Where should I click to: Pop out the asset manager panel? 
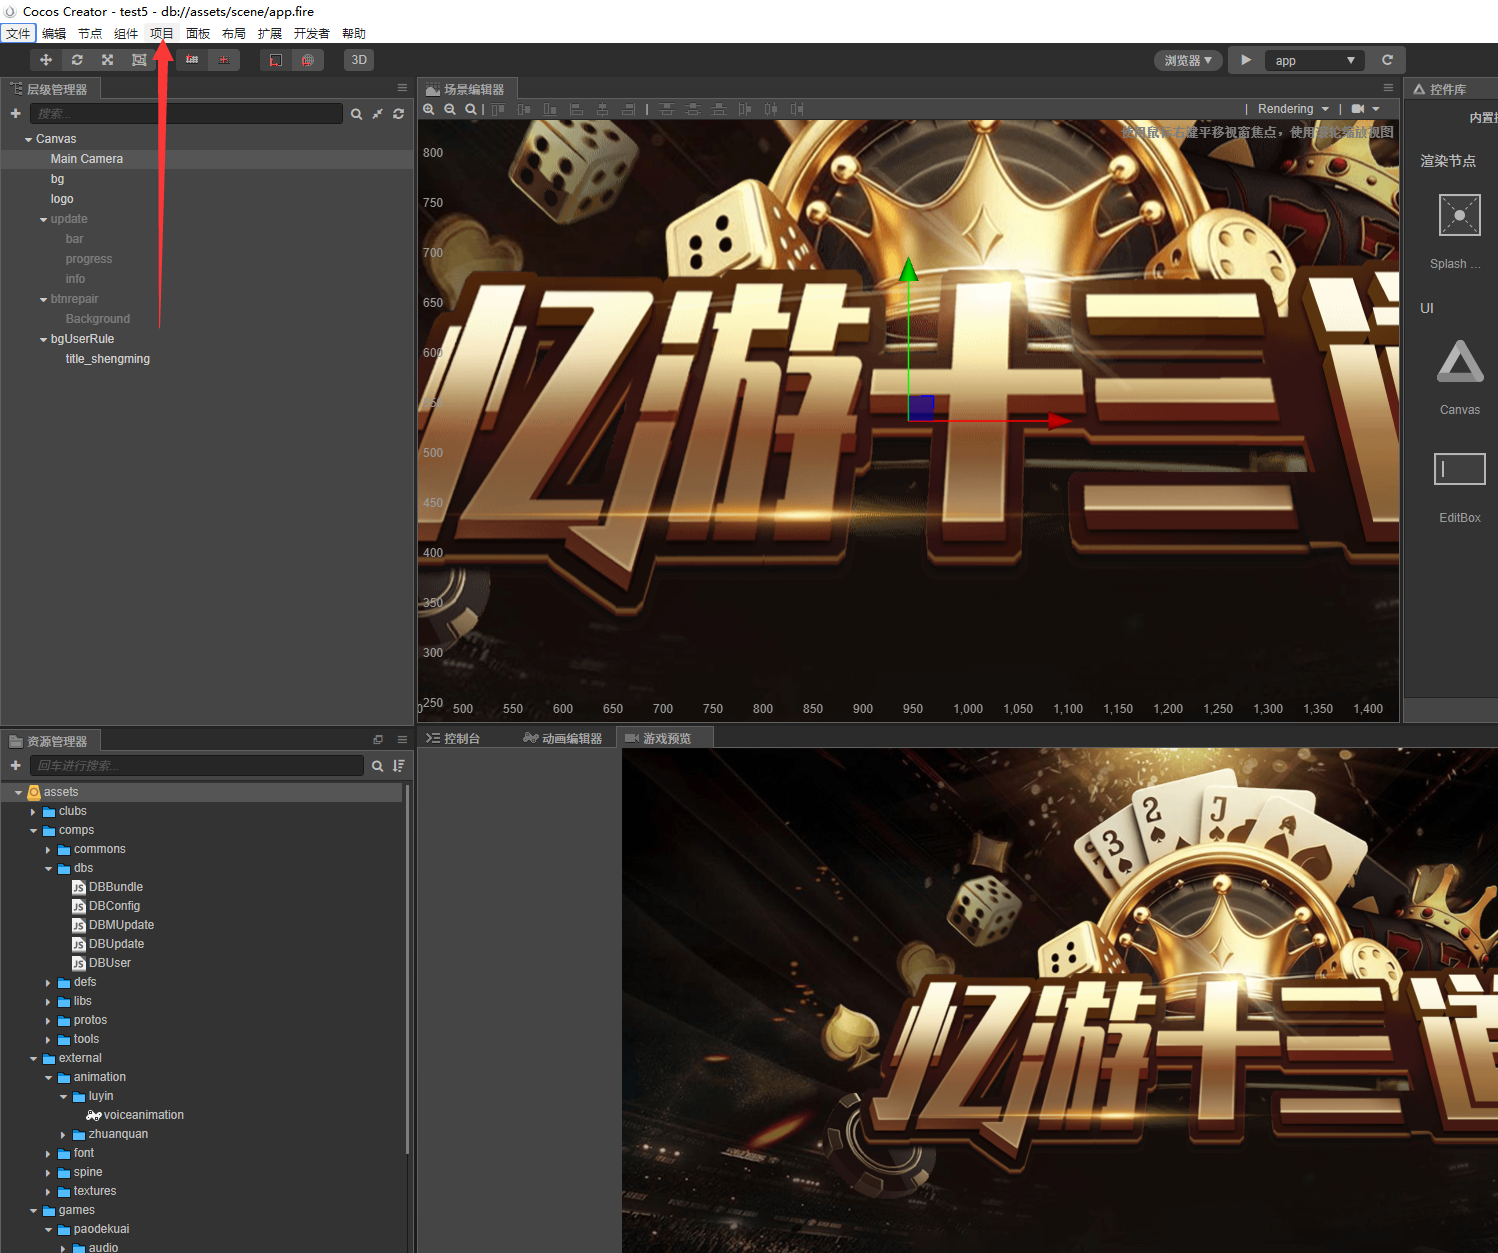(x=378, y=740)
